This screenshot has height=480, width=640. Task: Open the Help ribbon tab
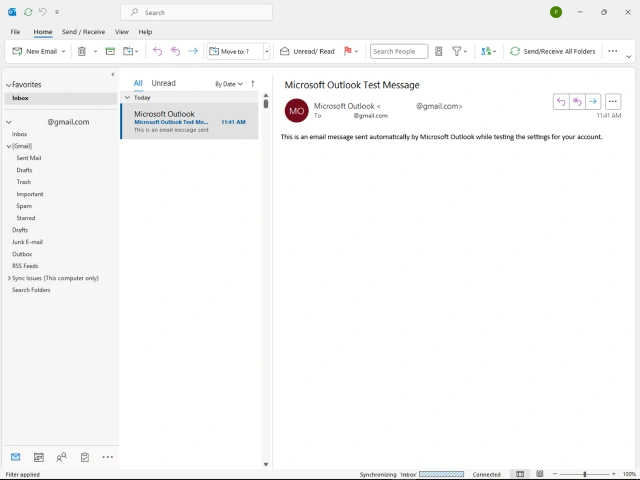(x=145, y=32)
